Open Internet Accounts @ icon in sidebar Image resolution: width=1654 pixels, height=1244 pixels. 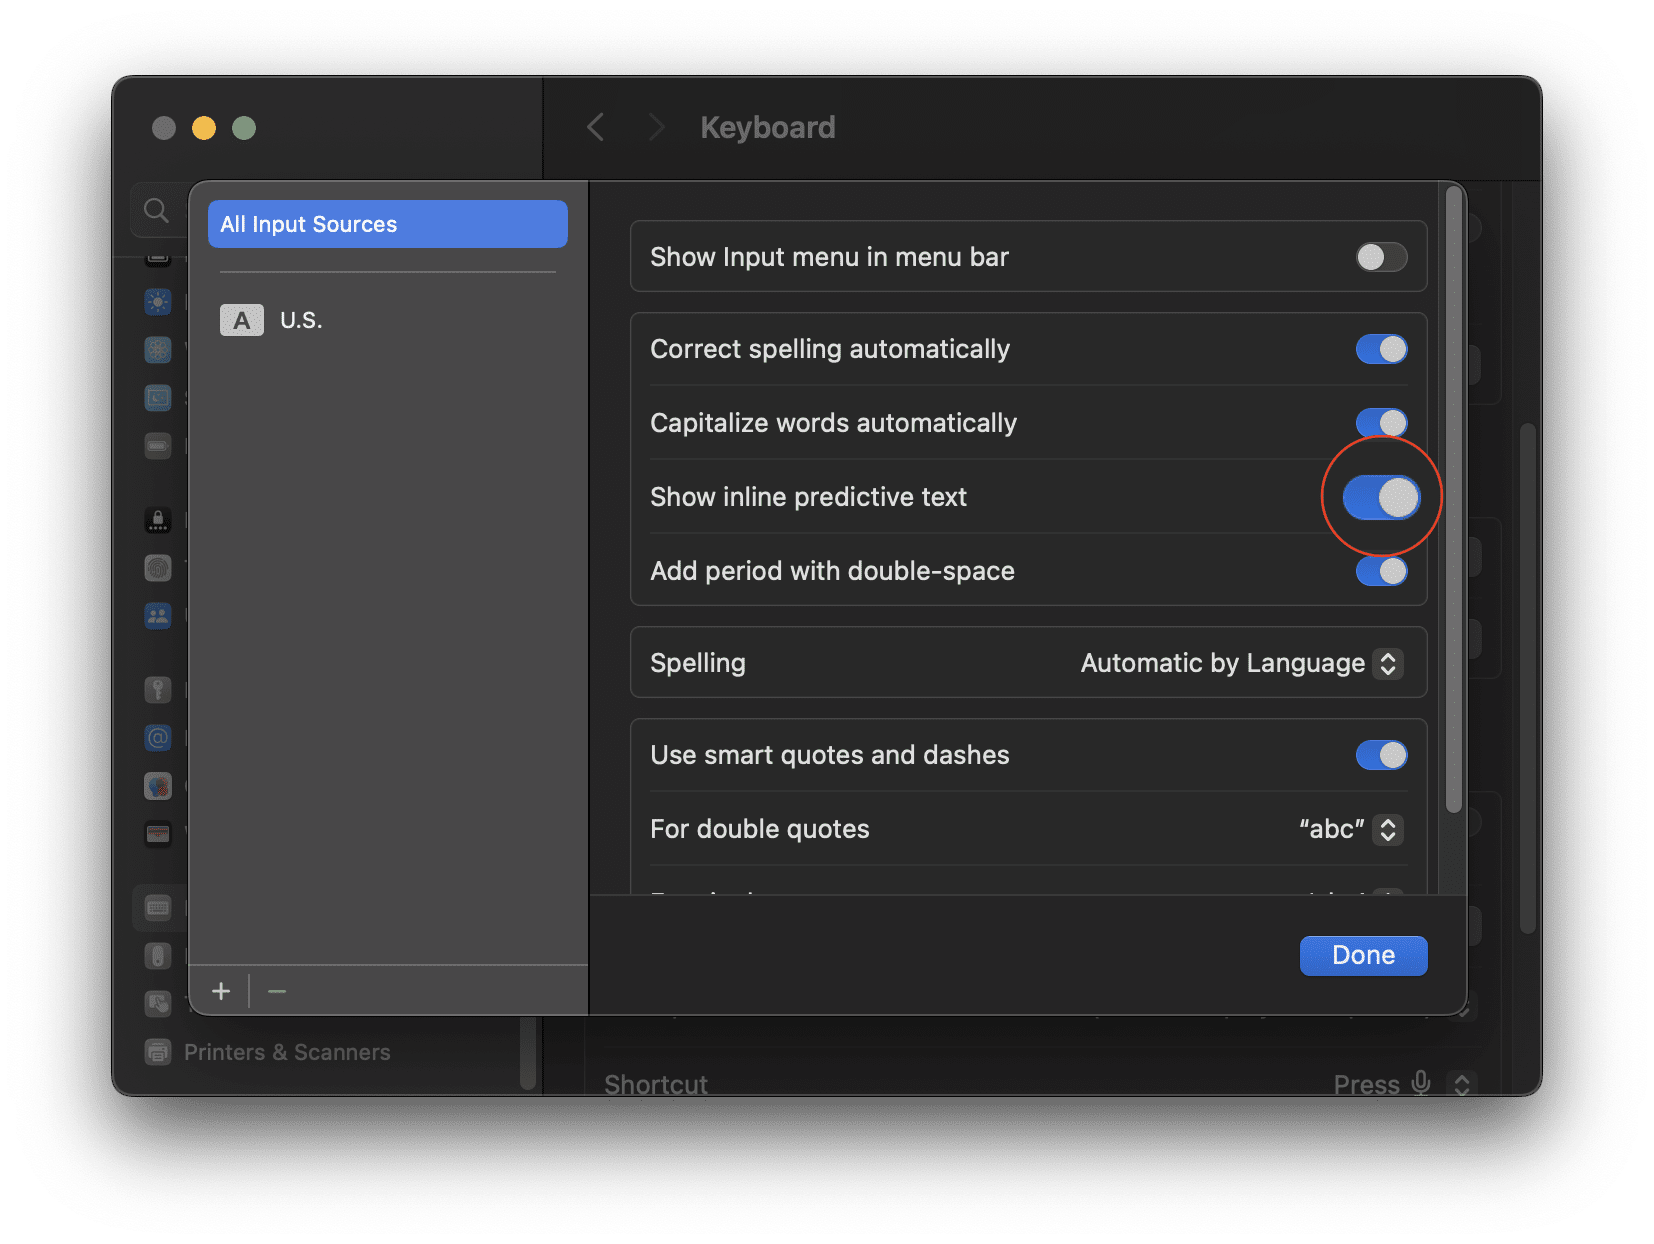click(158, 738)
